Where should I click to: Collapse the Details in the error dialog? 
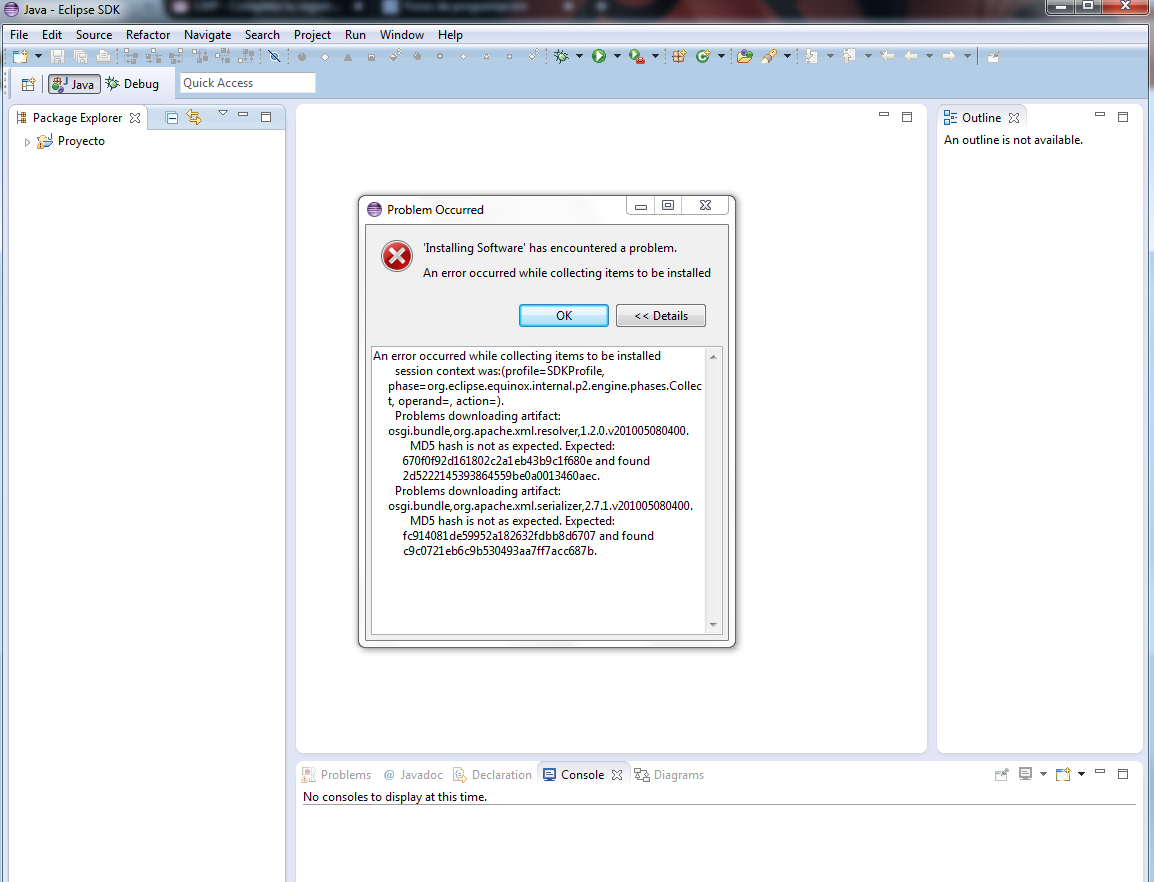(x=661, y=315)
